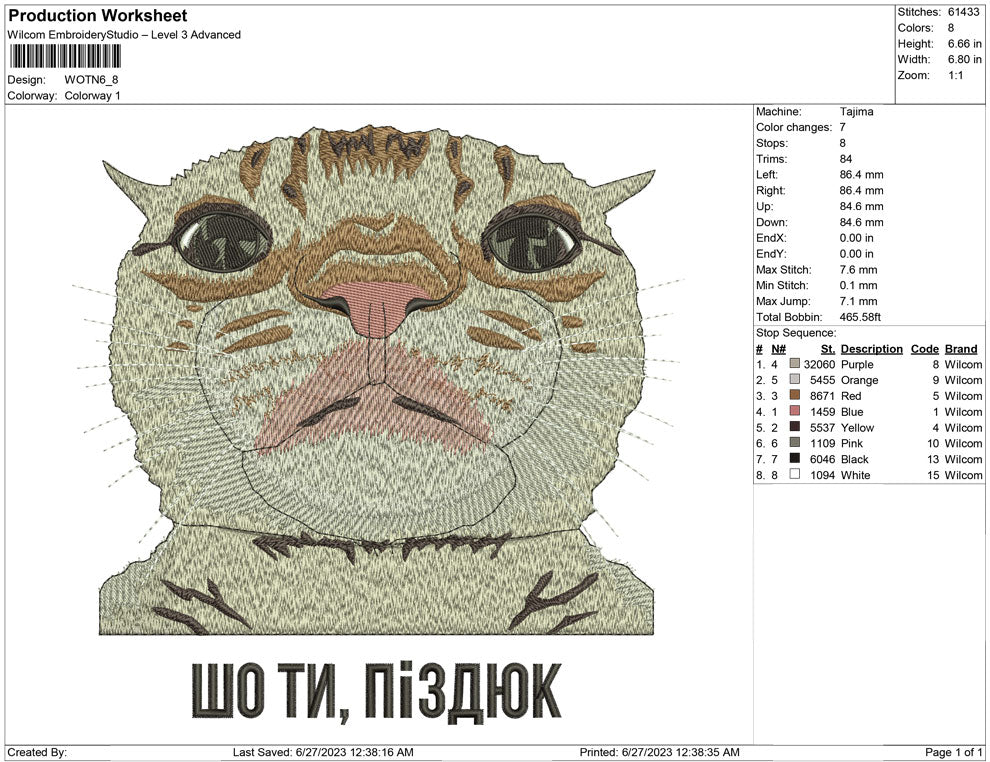
Task: Click the Yellow thread color swatch
Action: click(x=795, y=427)
